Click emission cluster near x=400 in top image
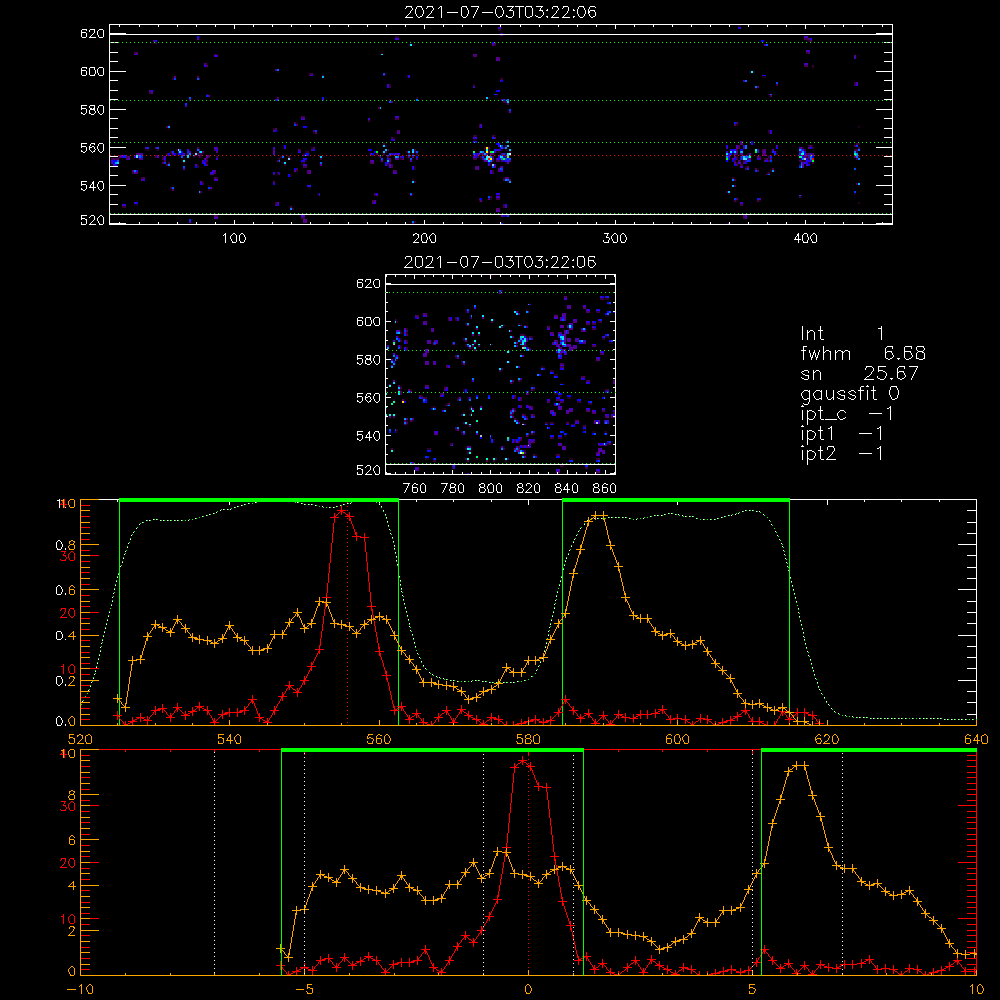The height and width of the screenshot is (1000, 1000). (x=807, y=156)
